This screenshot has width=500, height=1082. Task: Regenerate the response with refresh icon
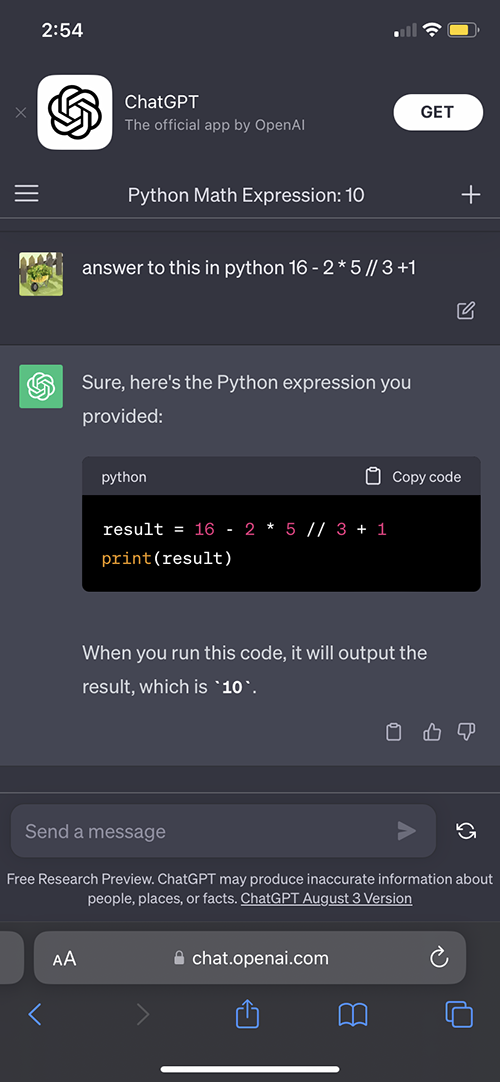(x=466, y=831)
